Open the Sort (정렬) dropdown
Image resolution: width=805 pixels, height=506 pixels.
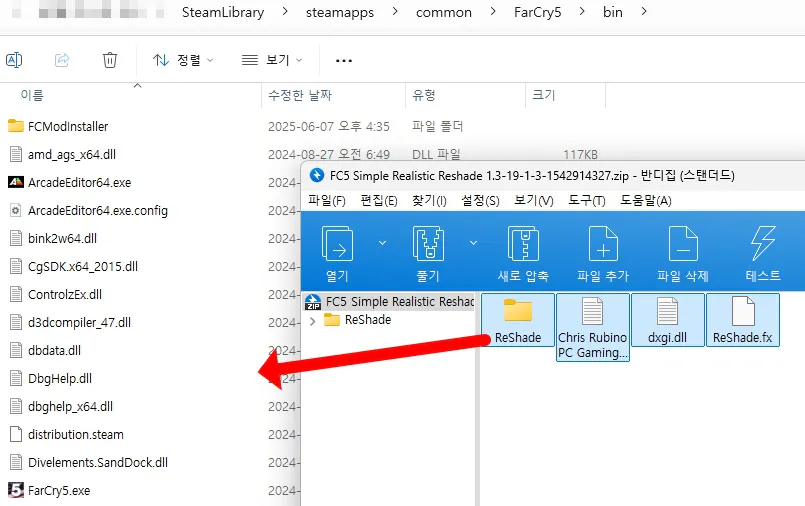click(183, 60)
